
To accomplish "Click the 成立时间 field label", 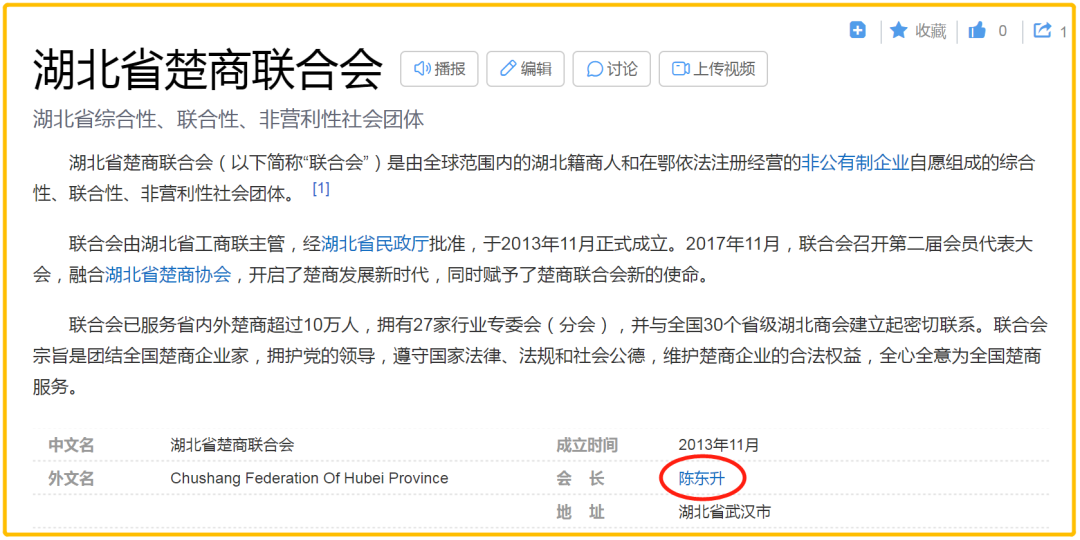I will coord(587,445).
